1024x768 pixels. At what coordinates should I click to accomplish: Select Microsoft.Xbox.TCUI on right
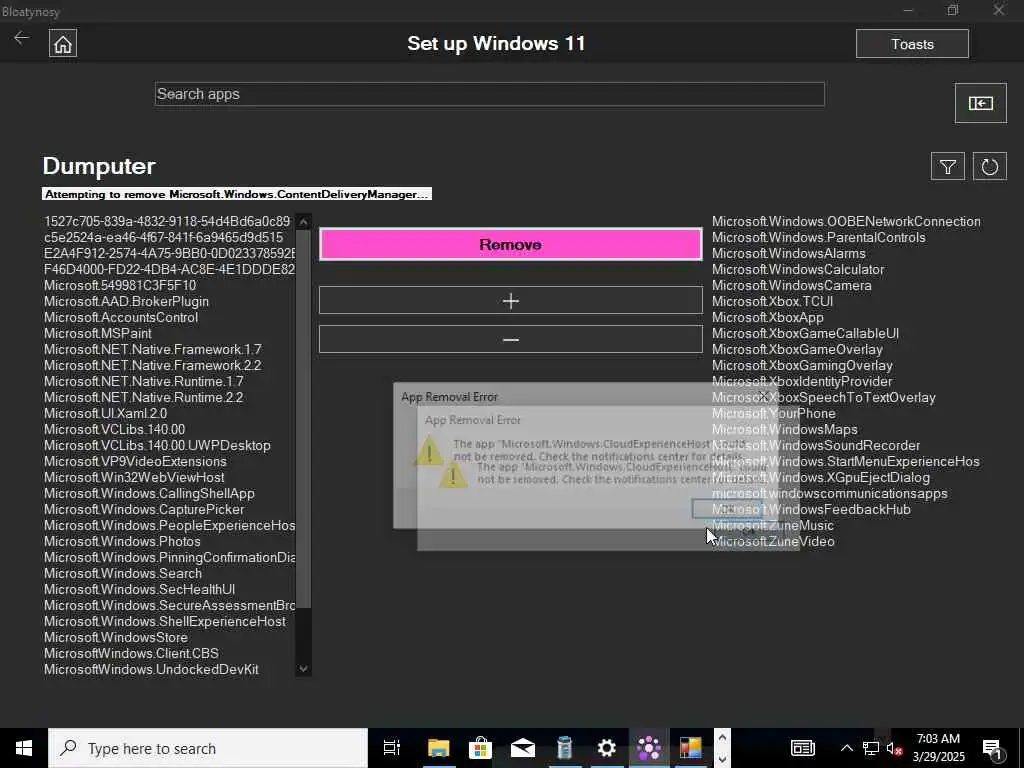click(x=773, y=301)
